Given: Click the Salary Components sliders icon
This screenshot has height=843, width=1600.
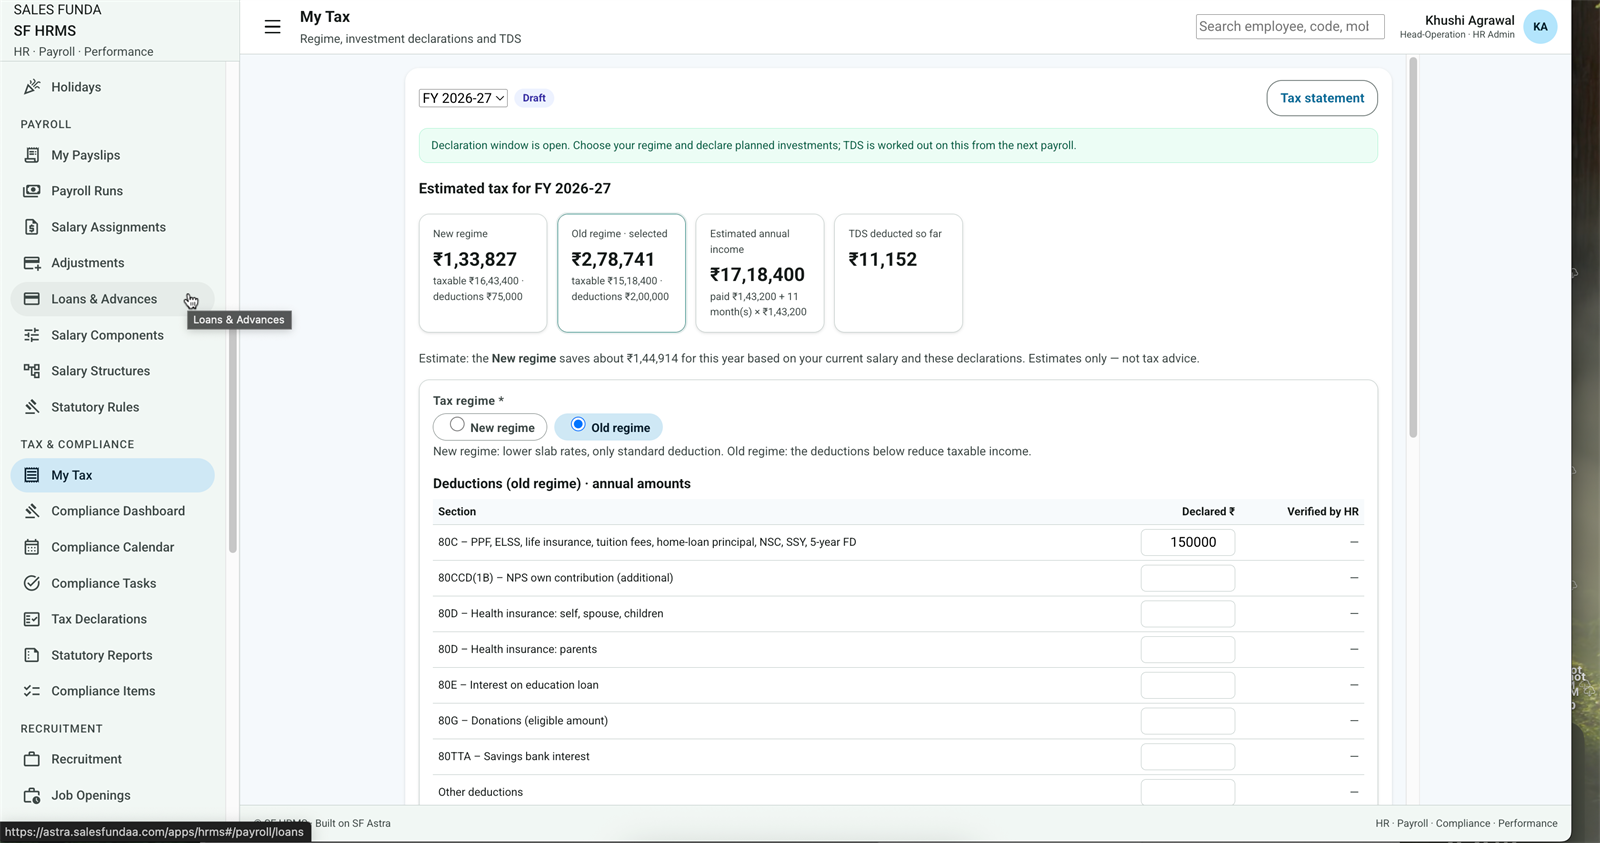Looking at the screenshot, I should tap(32, 335).
